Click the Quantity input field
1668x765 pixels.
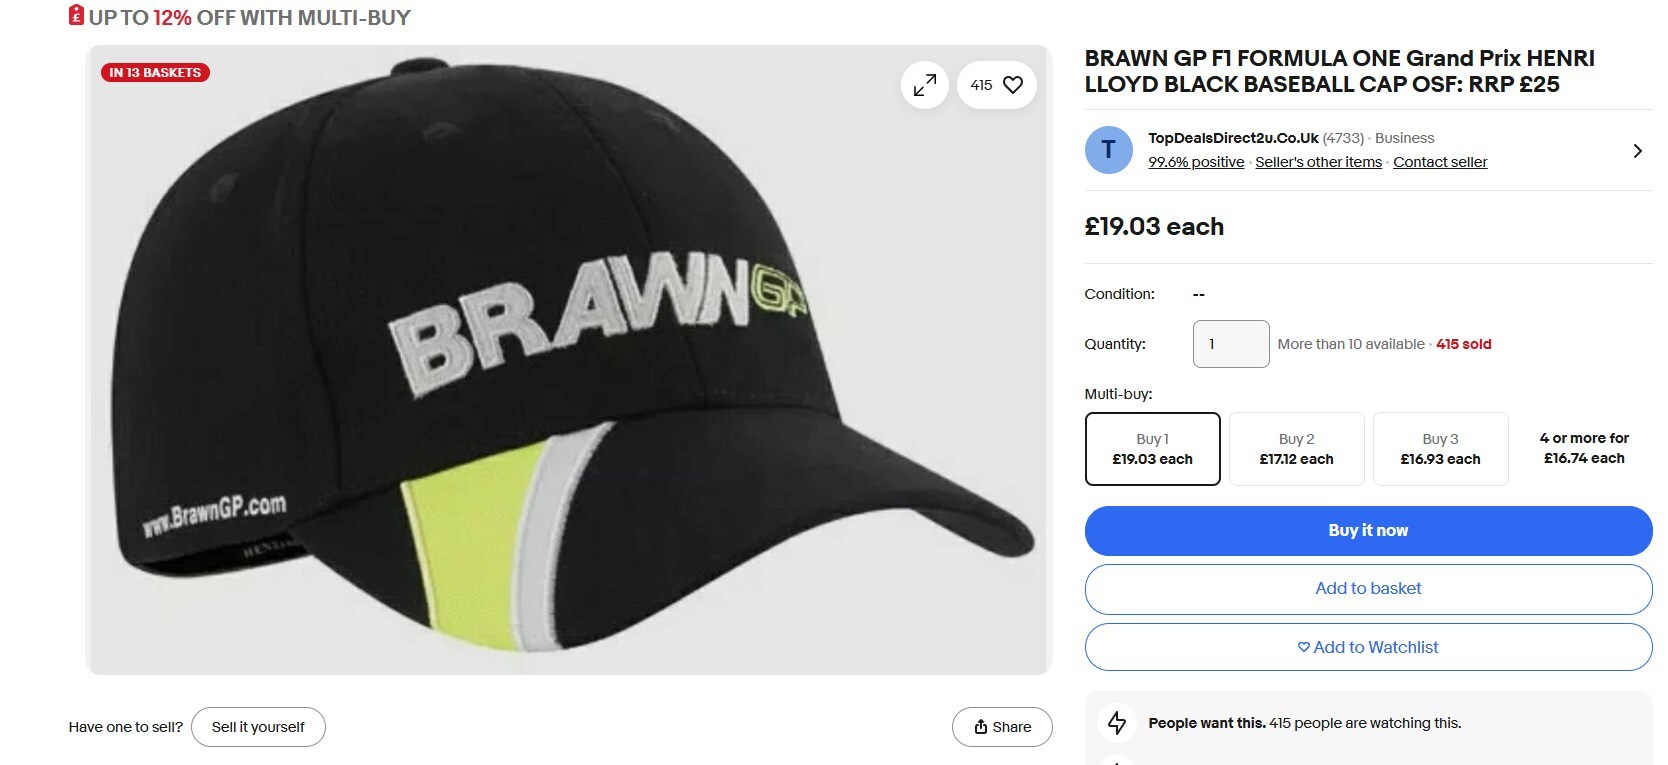click(x=1231, y=344)
